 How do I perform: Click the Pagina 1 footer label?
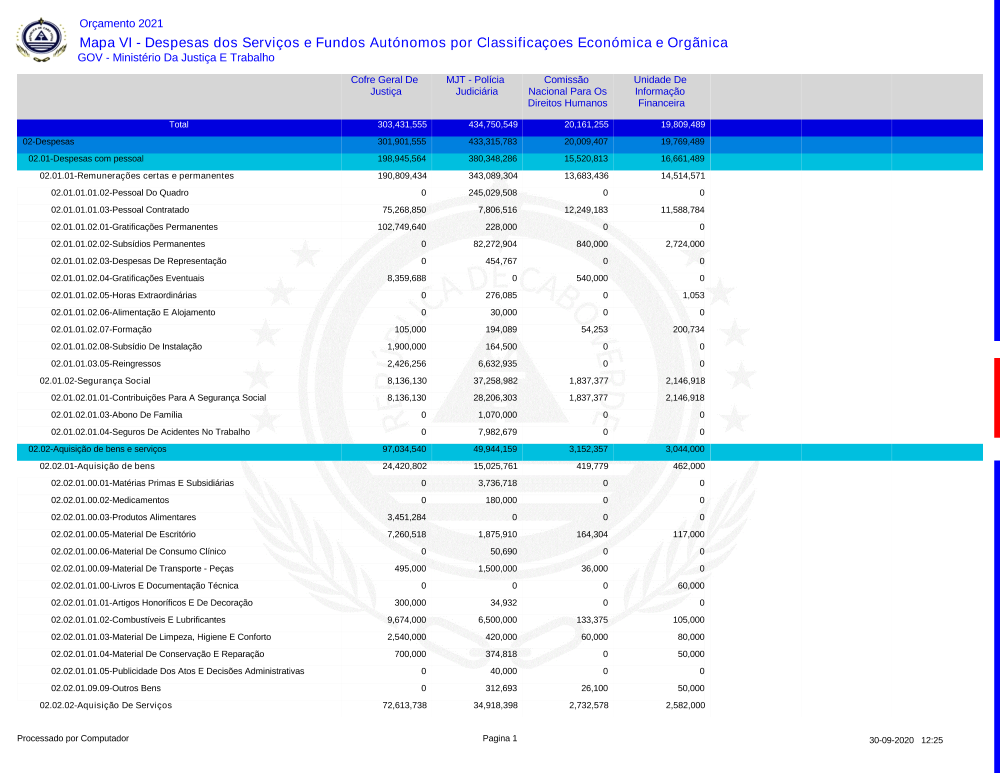click(500, 739)
